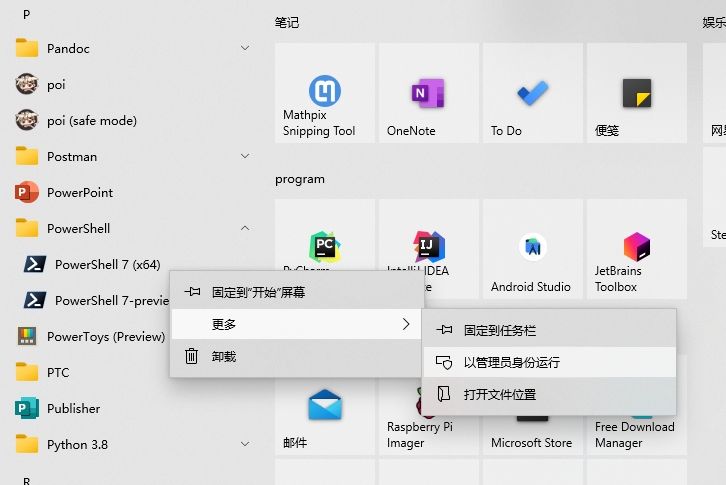Image resolution: width=726 pixels, height=485 pixels.
Task: Click the shield icon beside 以管理员身份运行
Action: click(444, 362)
